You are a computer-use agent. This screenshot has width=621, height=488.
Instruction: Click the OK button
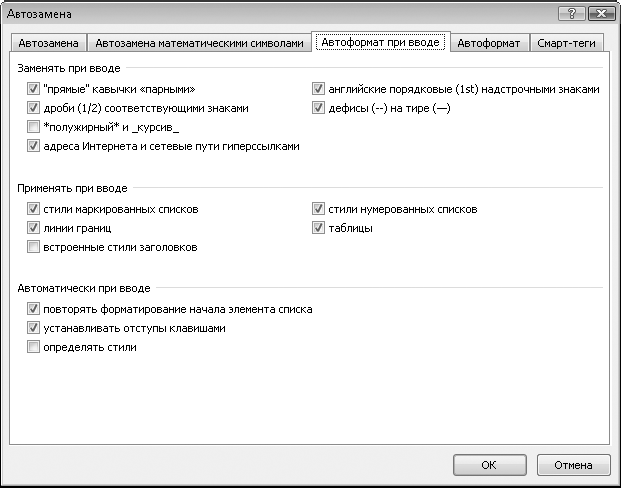pyautogui.click(x=490, y=465)
